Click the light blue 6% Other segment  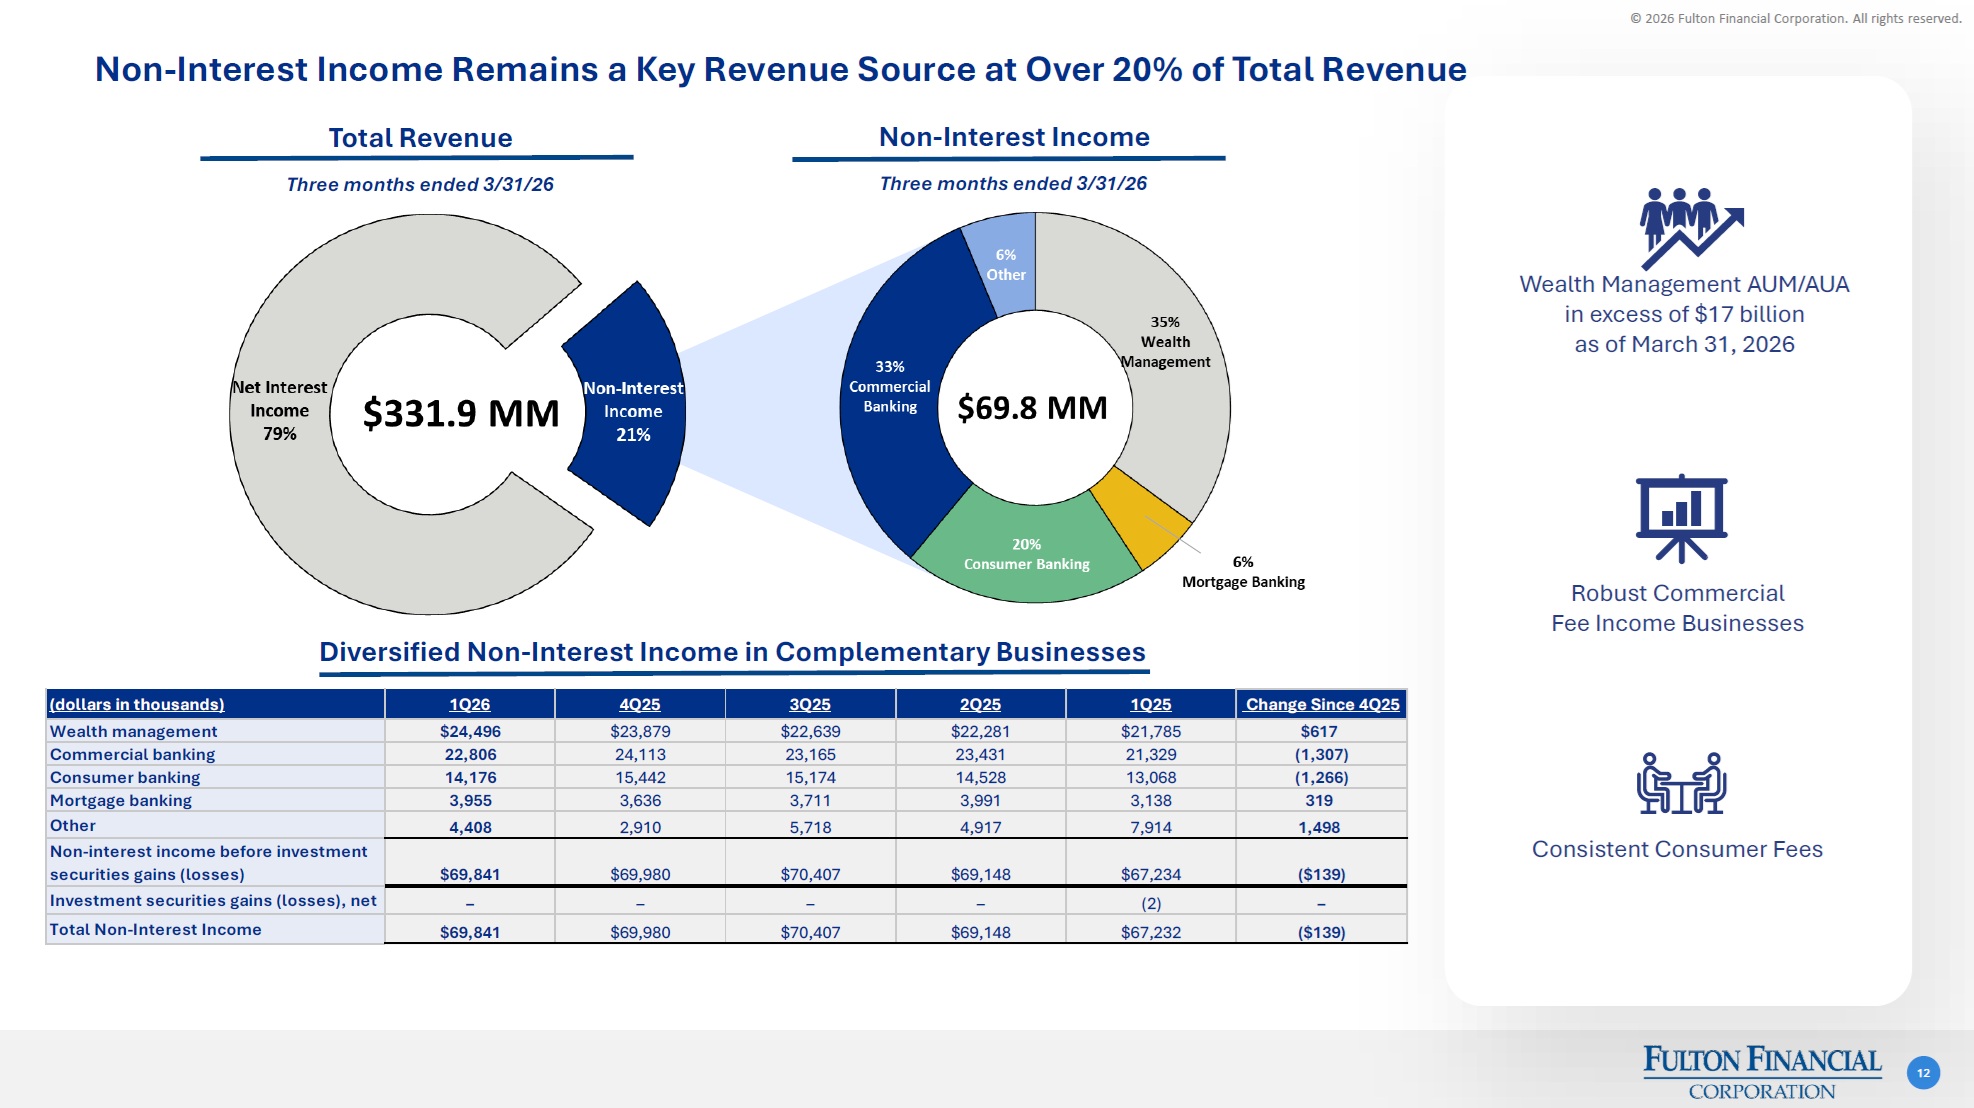click(1004, 264)
